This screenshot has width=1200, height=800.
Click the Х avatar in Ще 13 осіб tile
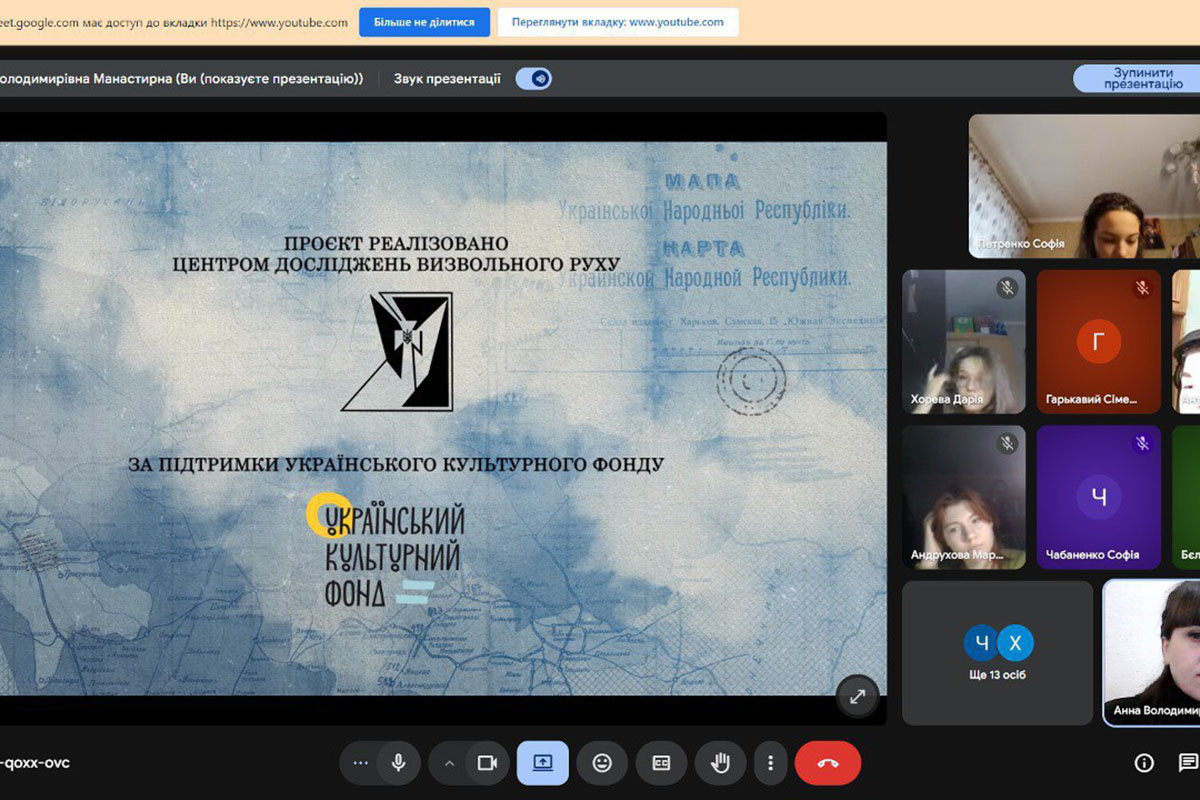coord(1015,643)
